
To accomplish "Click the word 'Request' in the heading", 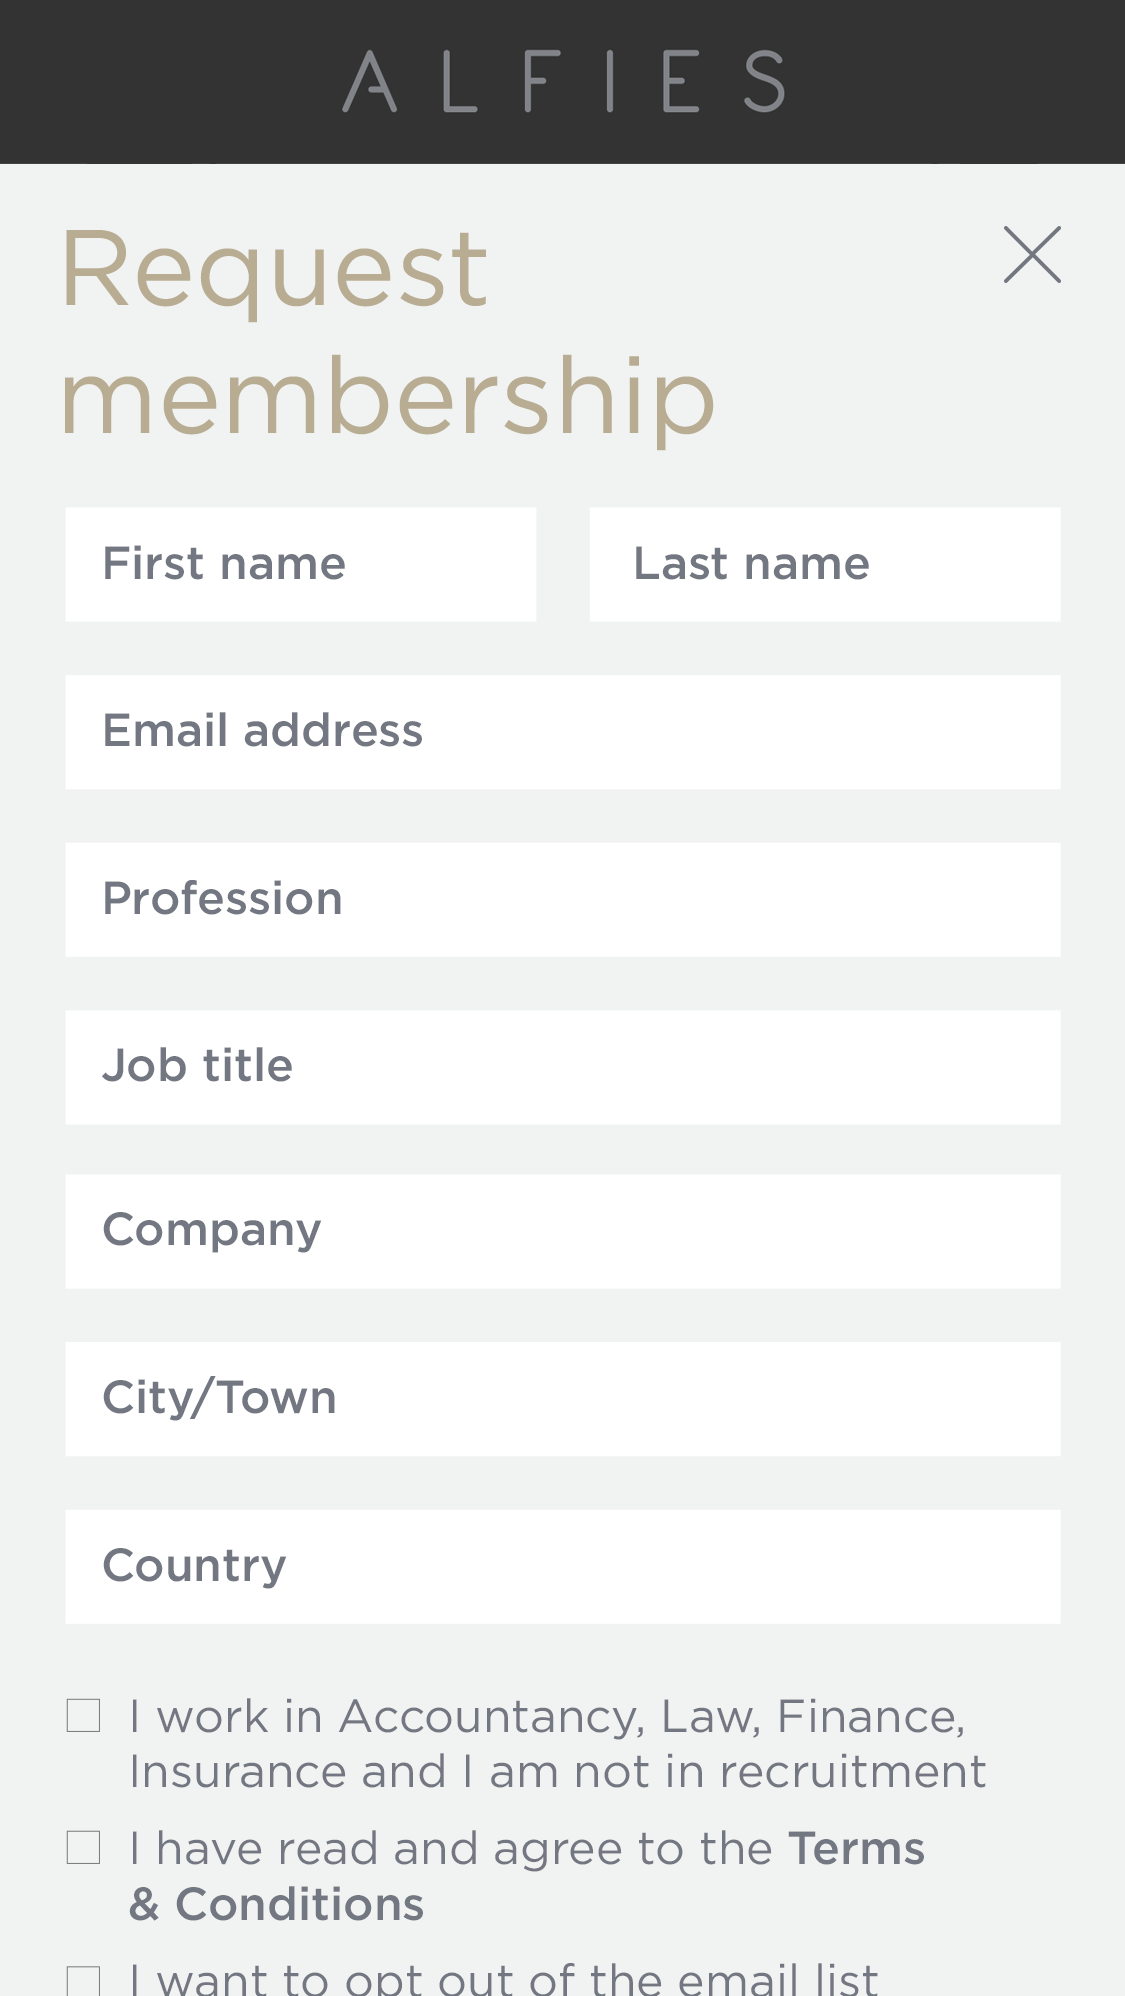I will pos(274,269).
